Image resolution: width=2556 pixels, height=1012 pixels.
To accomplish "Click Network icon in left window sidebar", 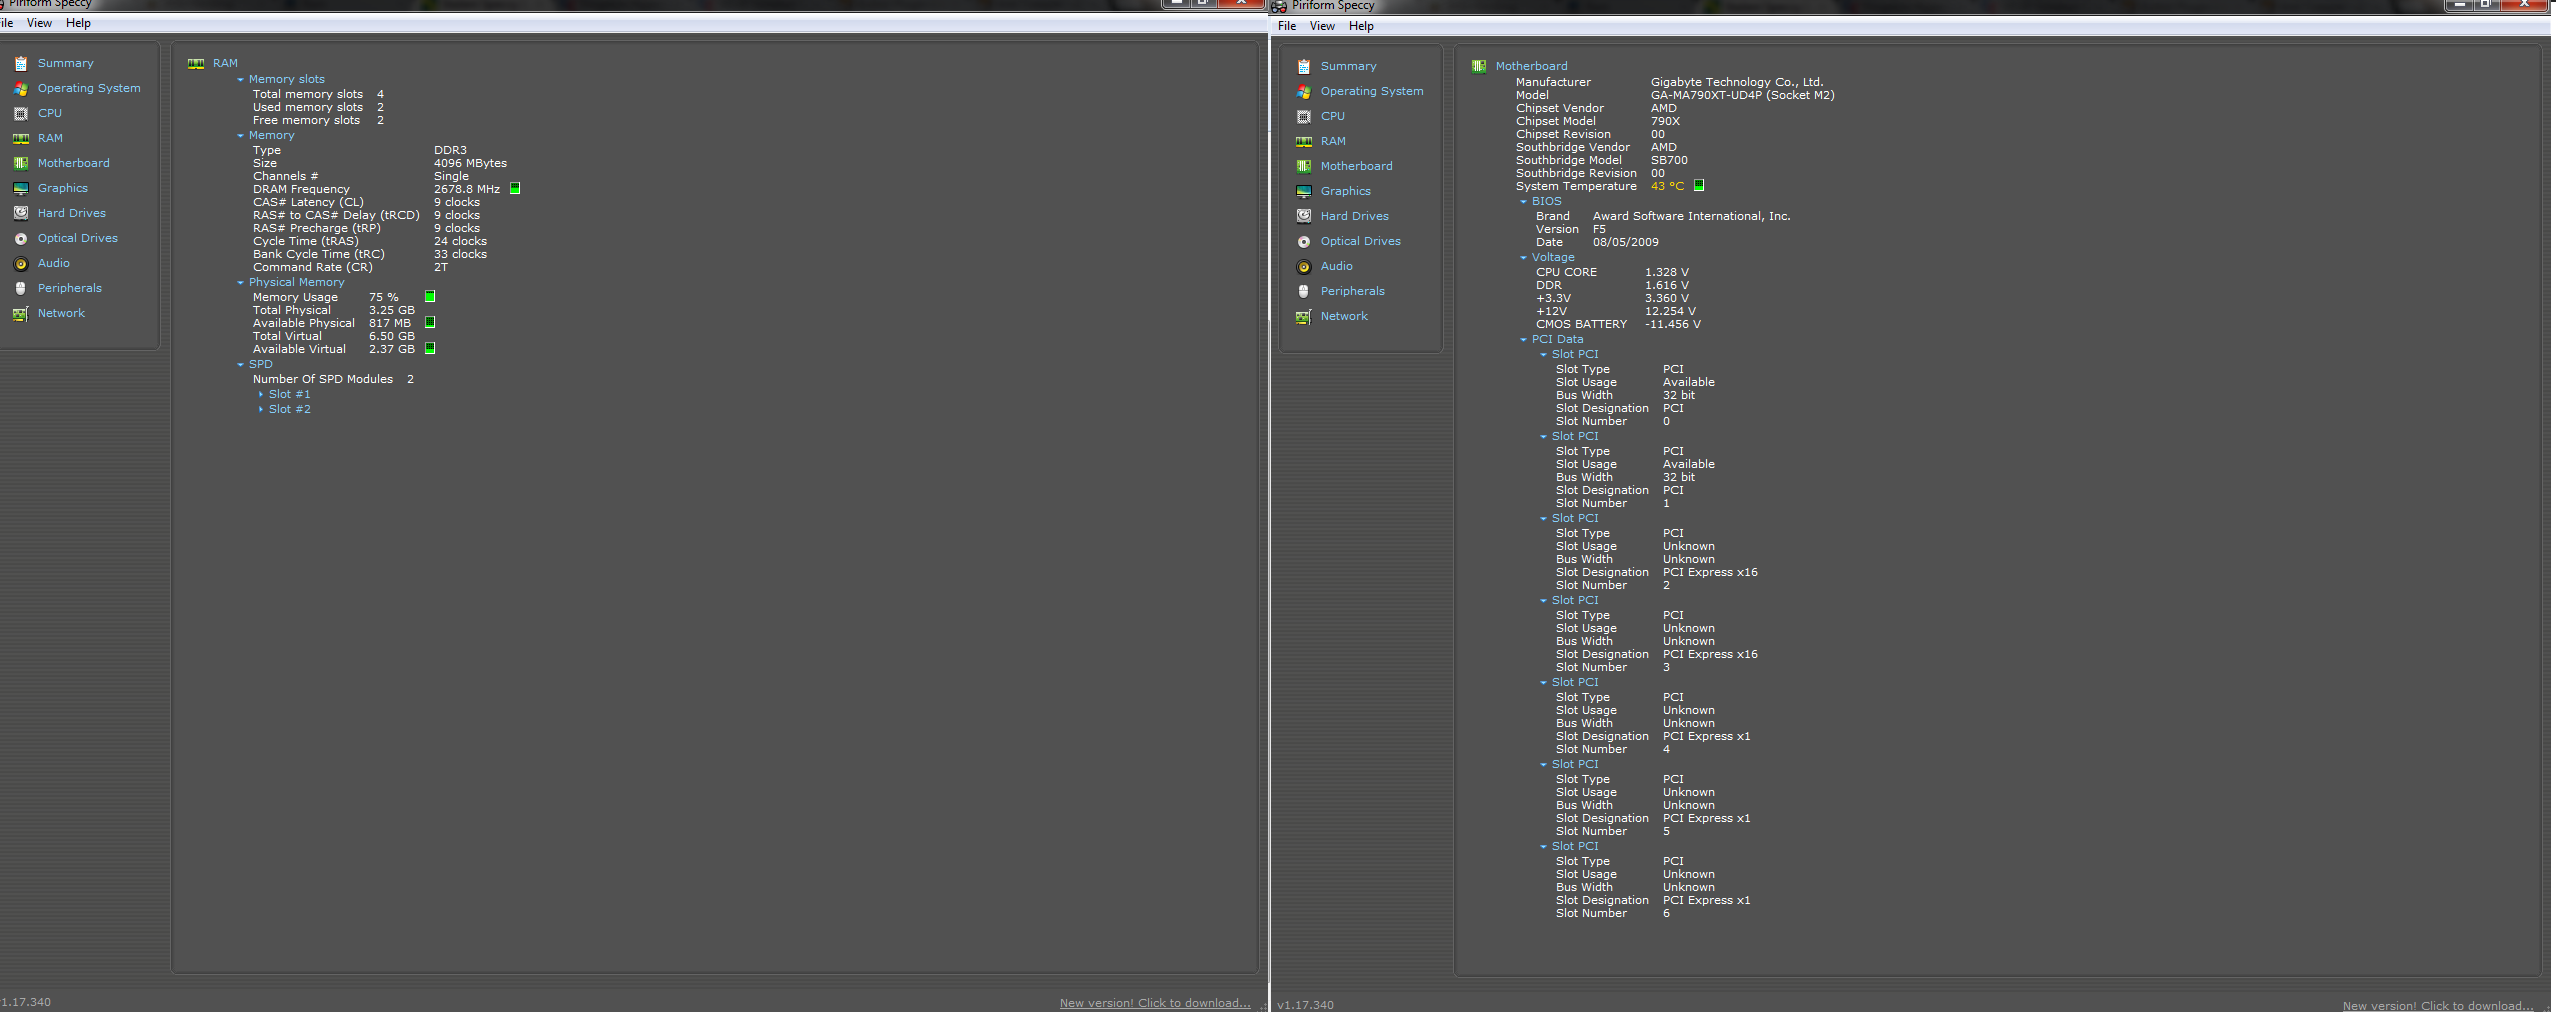I will pos(21,313).
